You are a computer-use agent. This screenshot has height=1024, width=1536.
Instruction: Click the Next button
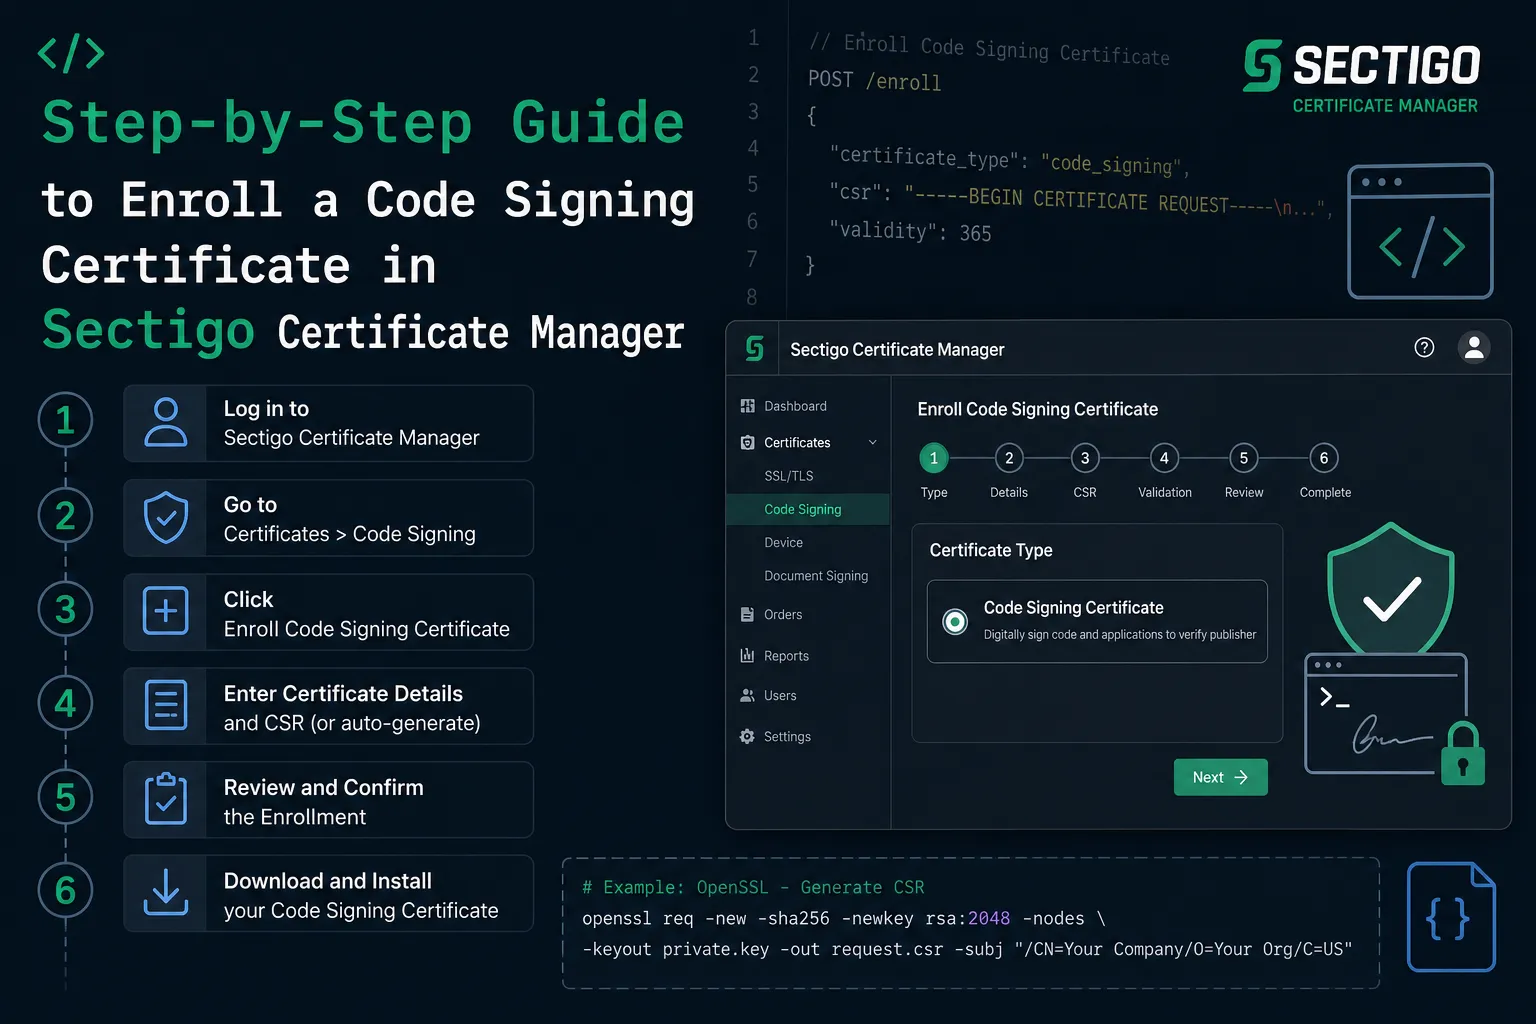click(1220, 777)
